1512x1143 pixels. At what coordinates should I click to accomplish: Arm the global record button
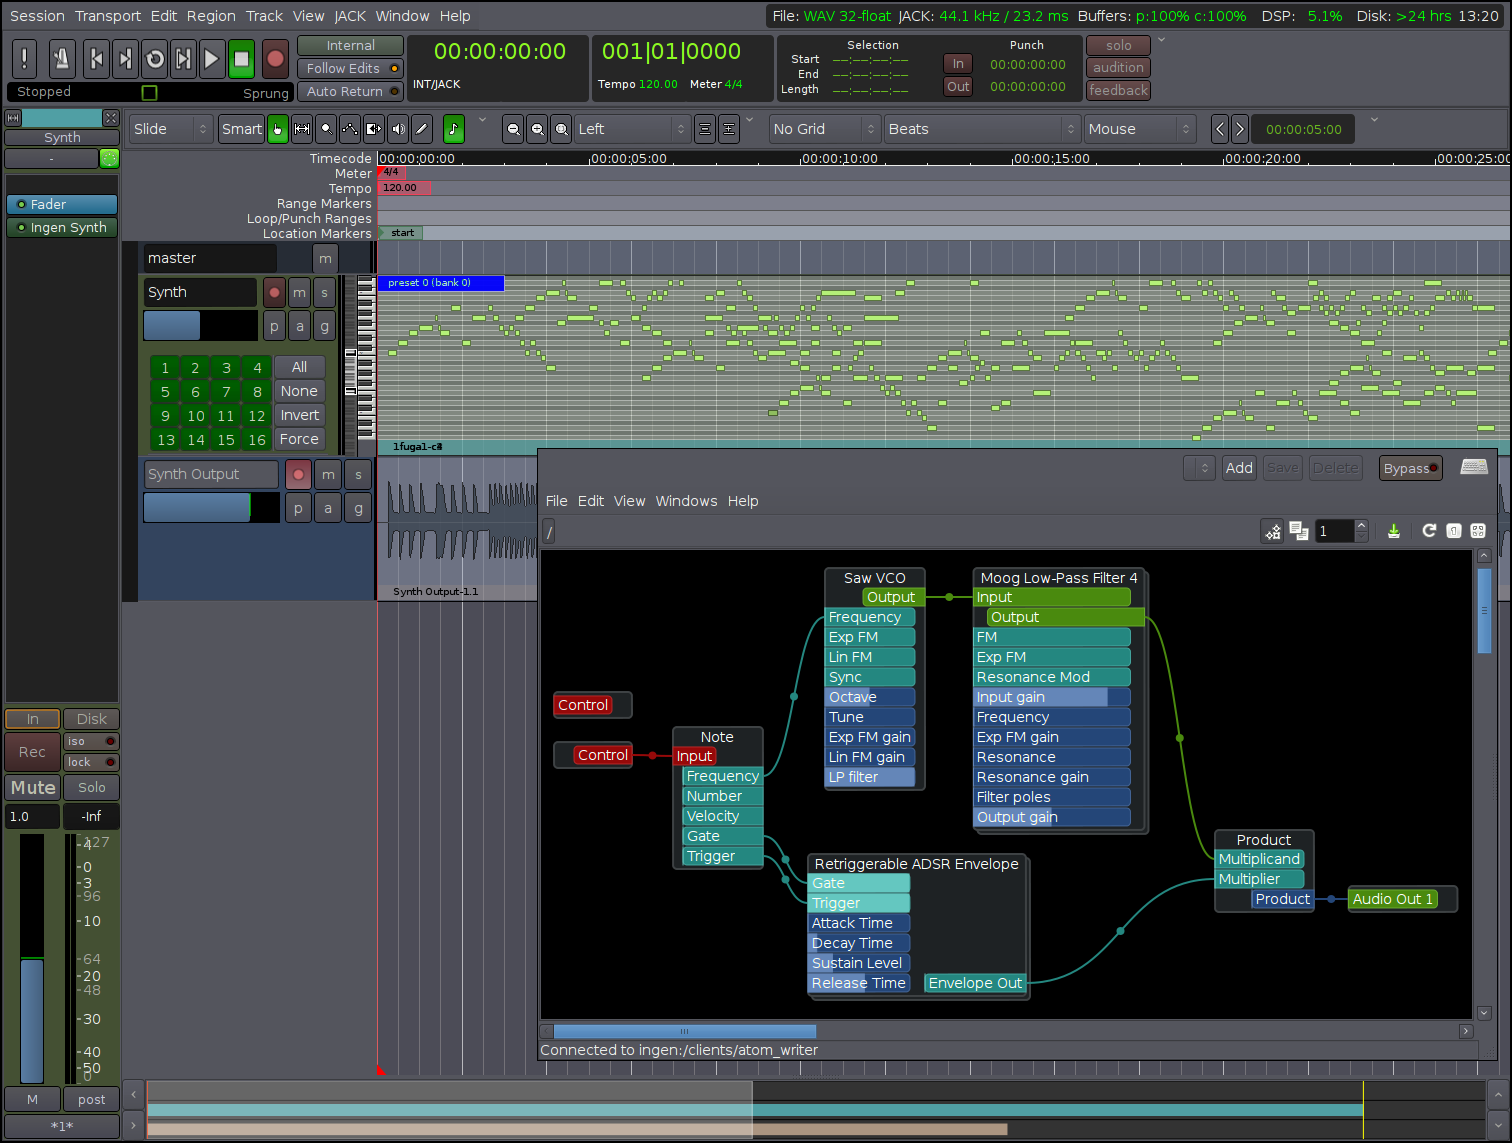pos(276,59)
